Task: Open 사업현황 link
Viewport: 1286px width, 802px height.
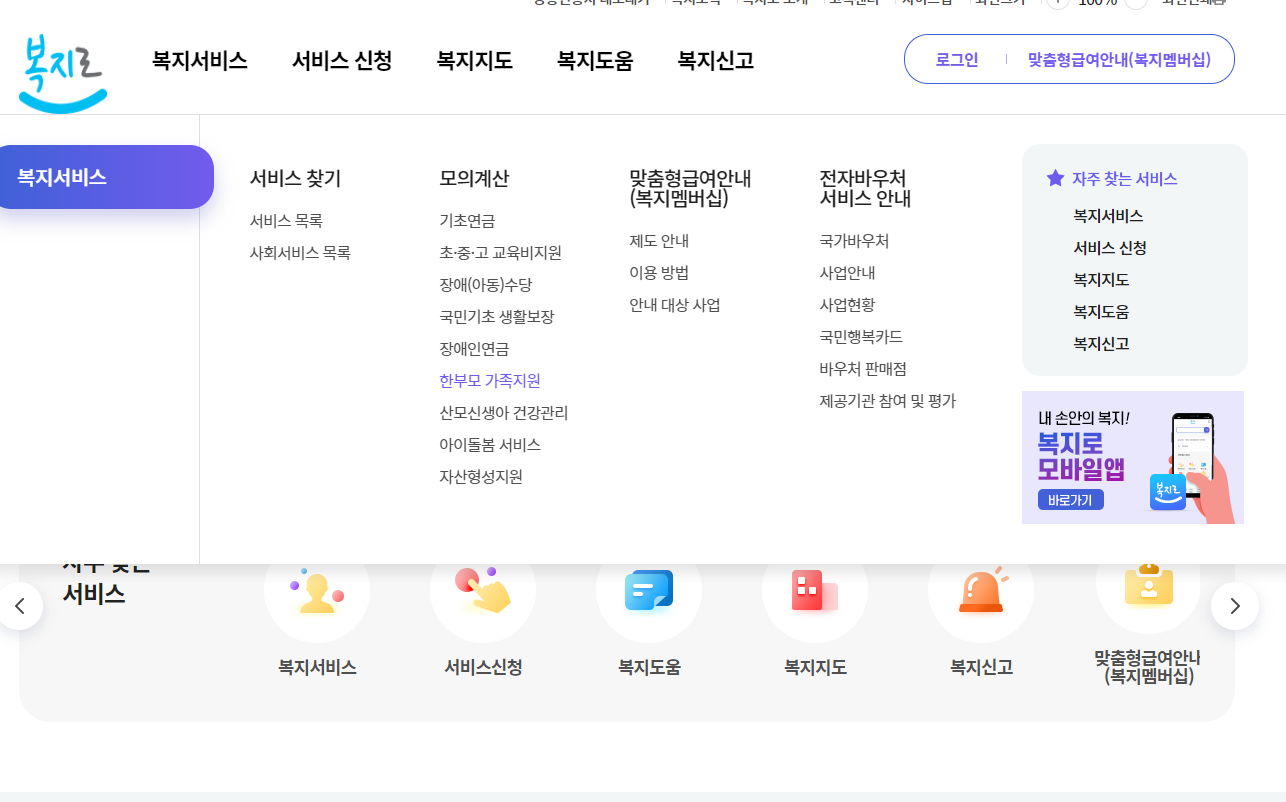Action: (x=847, y=304)
